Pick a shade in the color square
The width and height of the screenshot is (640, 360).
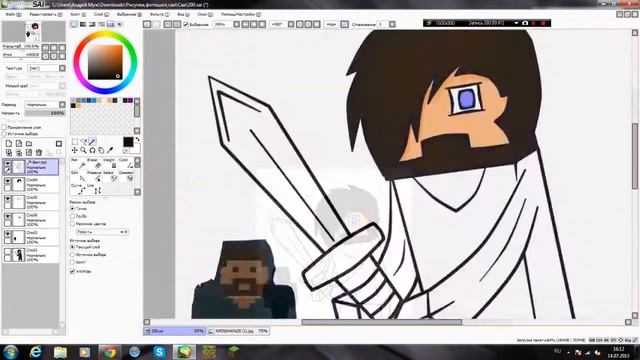[x=105, y=62]
